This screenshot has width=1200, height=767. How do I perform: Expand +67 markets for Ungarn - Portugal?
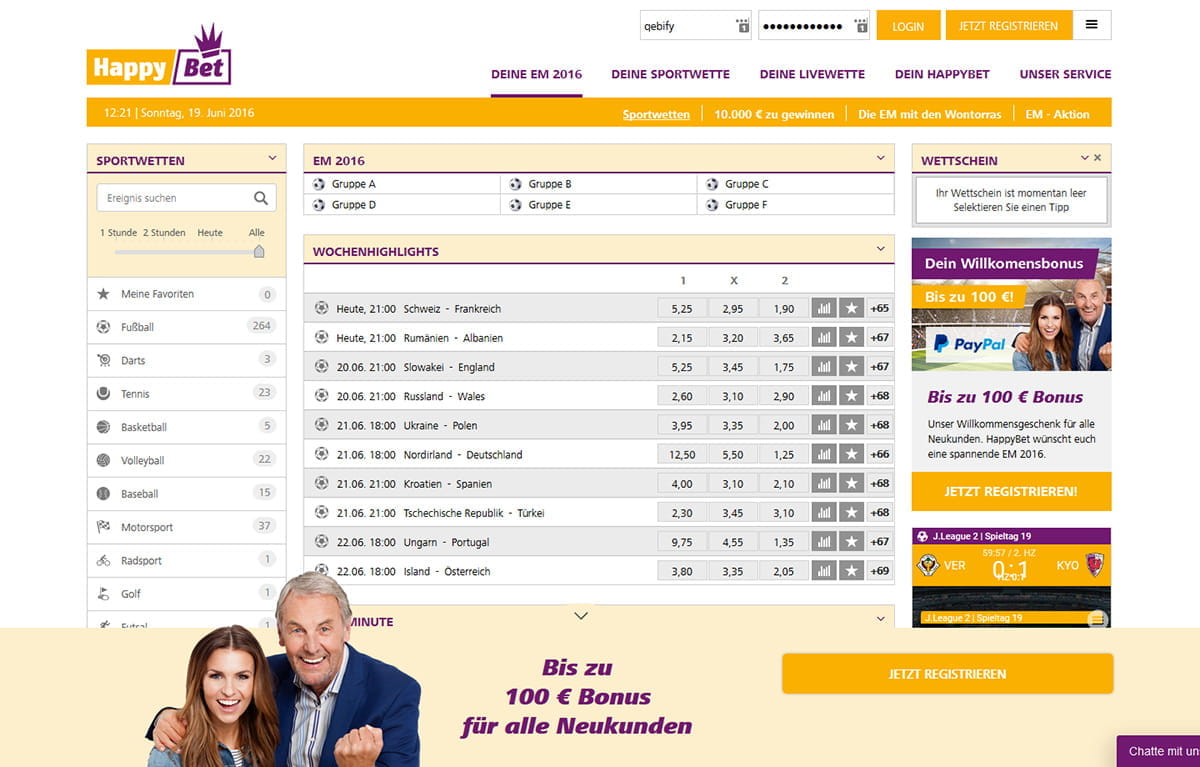pos(880,541)
